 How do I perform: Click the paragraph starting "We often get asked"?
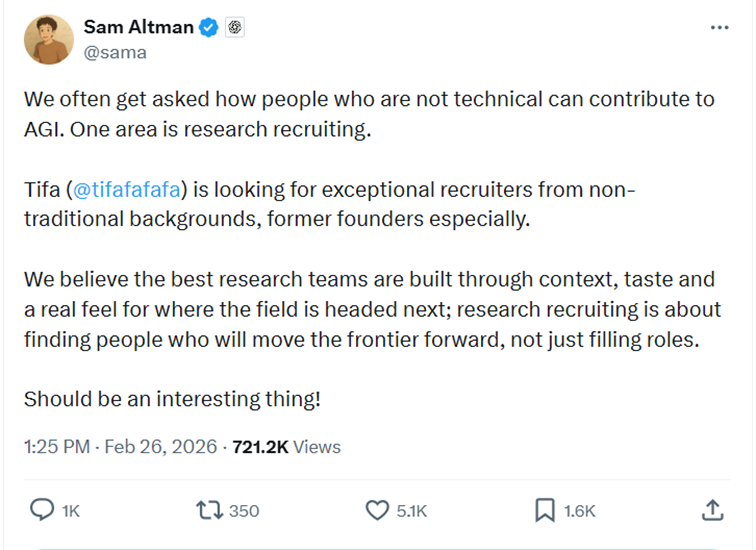(x=369, y=114)
